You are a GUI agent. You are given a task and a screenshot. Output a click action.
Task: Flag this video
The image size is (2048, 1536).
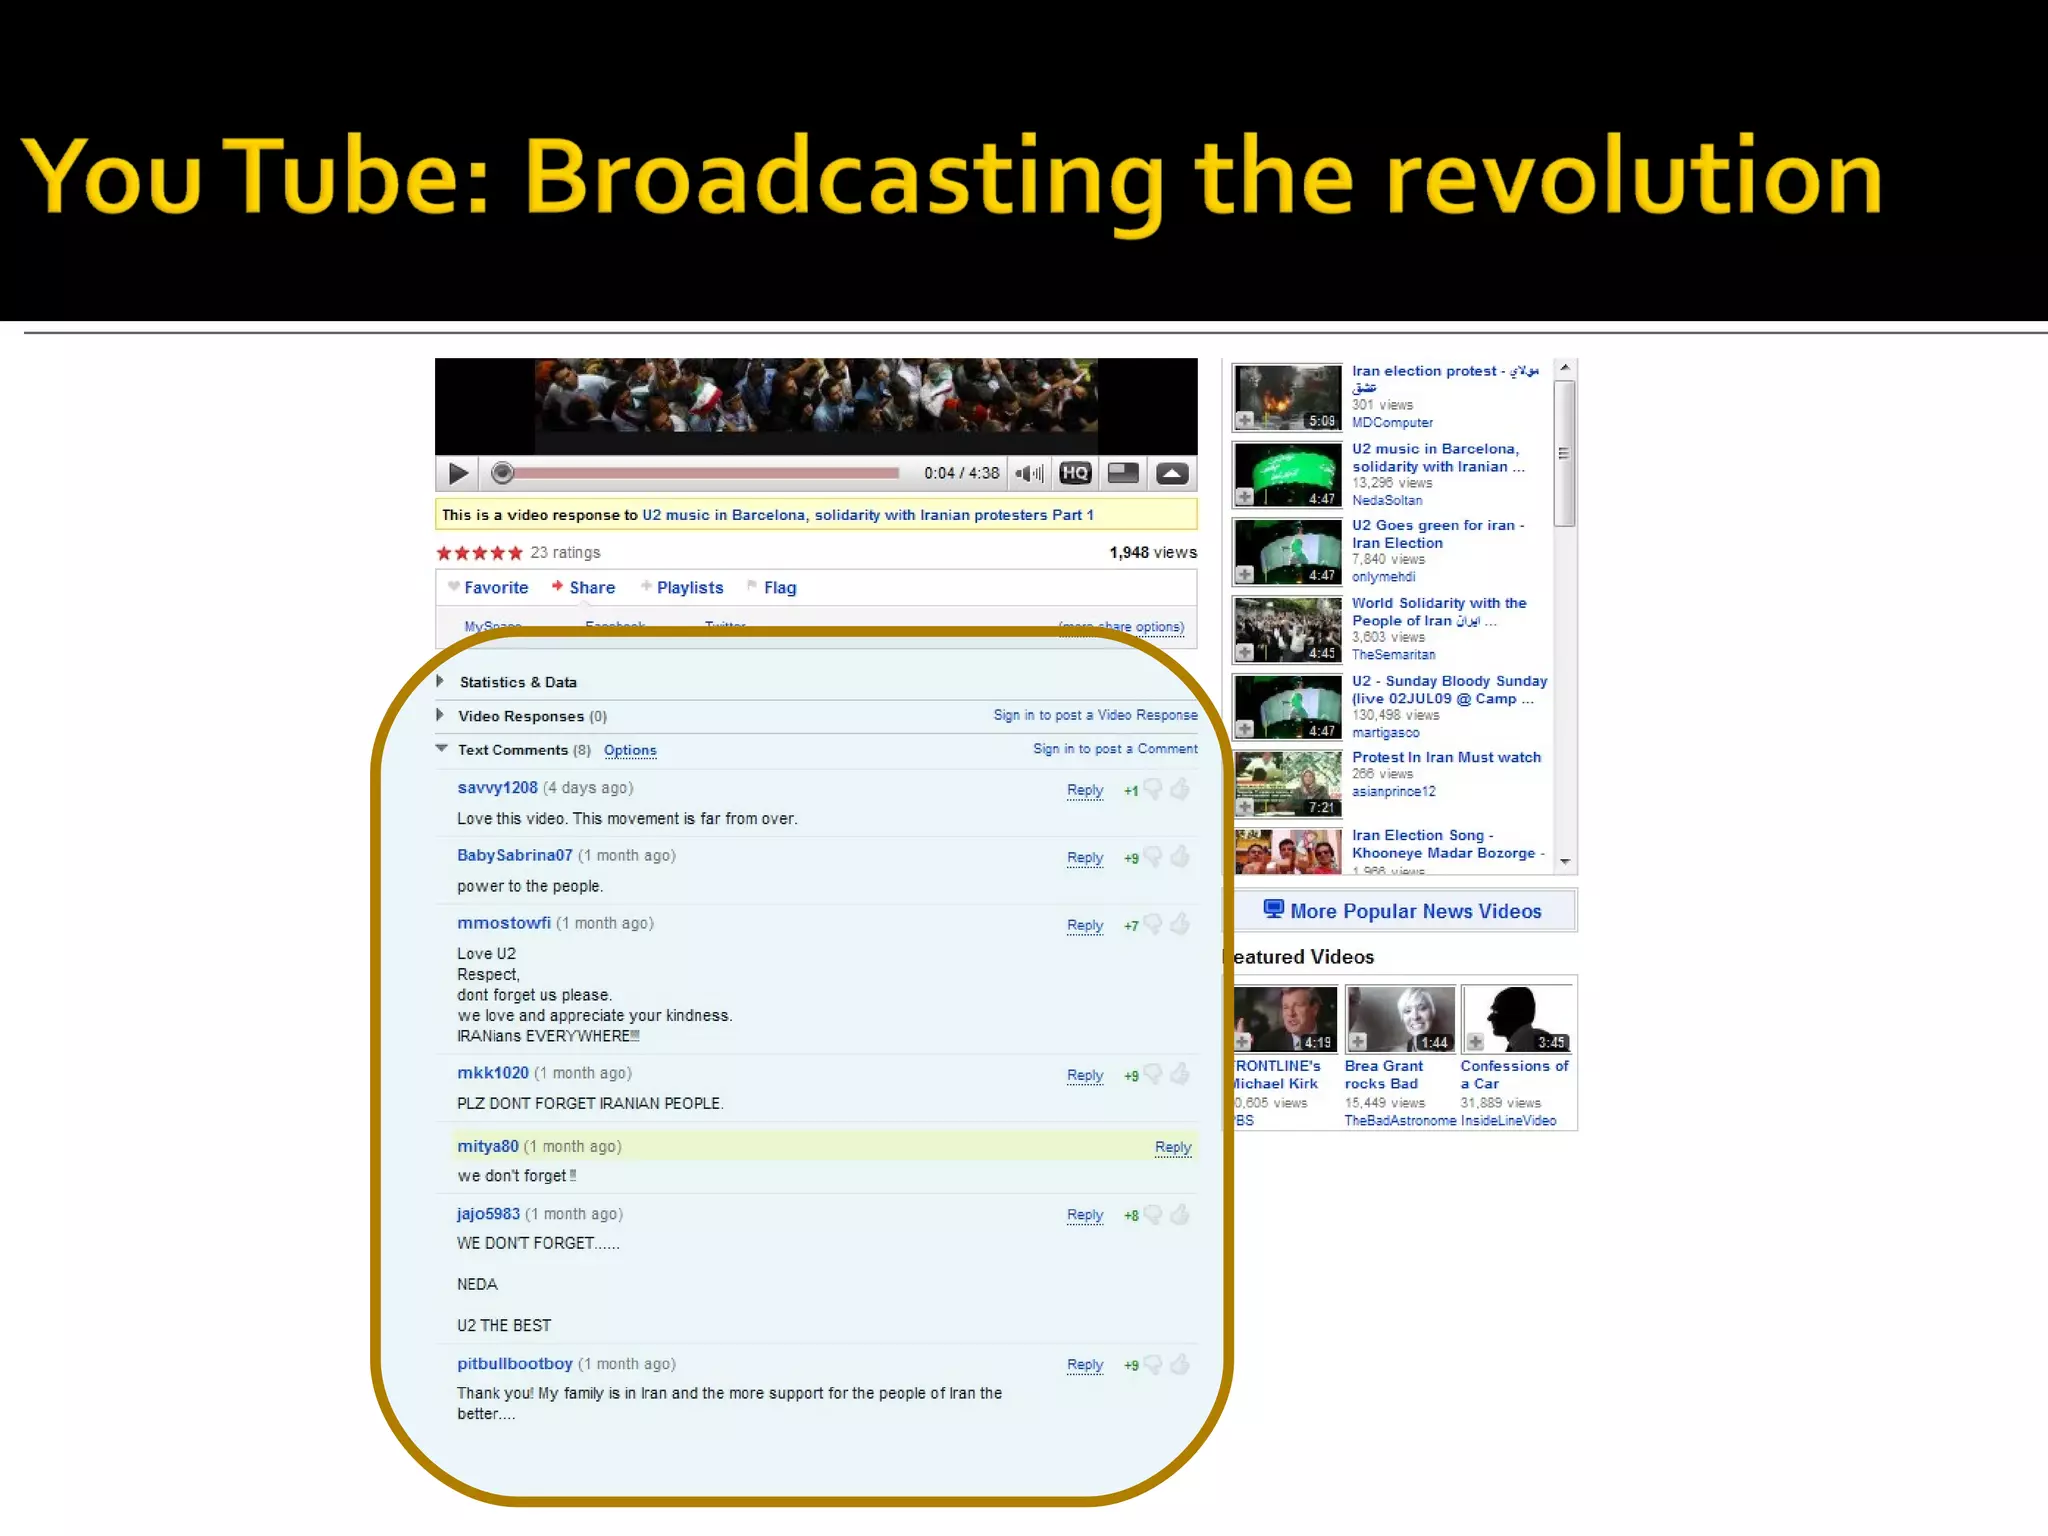click(x=779, y=588)
